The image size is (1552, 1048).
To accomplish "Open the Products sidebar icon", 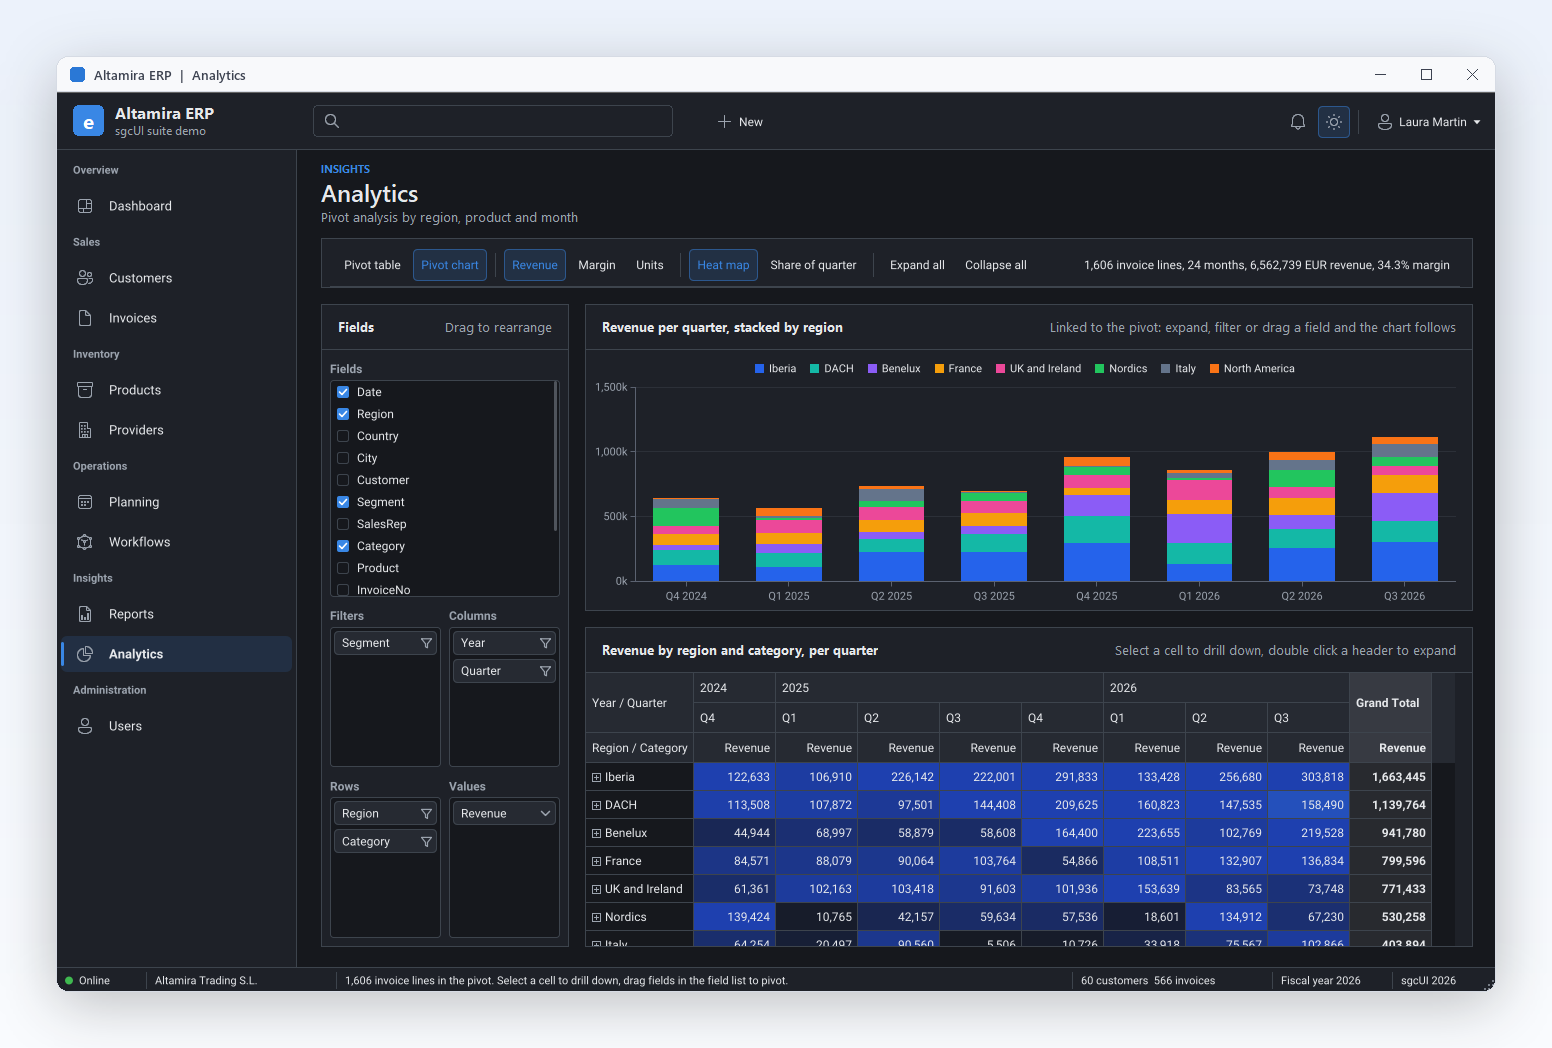I will pos(85,390).
